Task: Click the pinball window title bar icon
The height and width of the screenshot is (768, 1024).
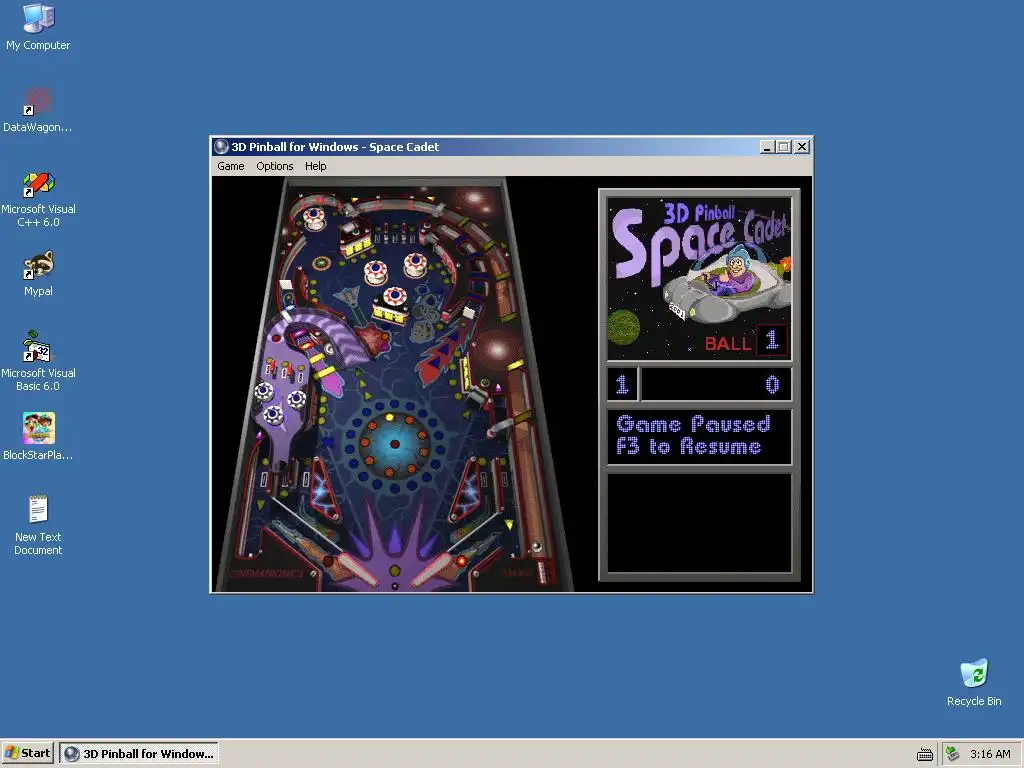Action: click(221, 147)
